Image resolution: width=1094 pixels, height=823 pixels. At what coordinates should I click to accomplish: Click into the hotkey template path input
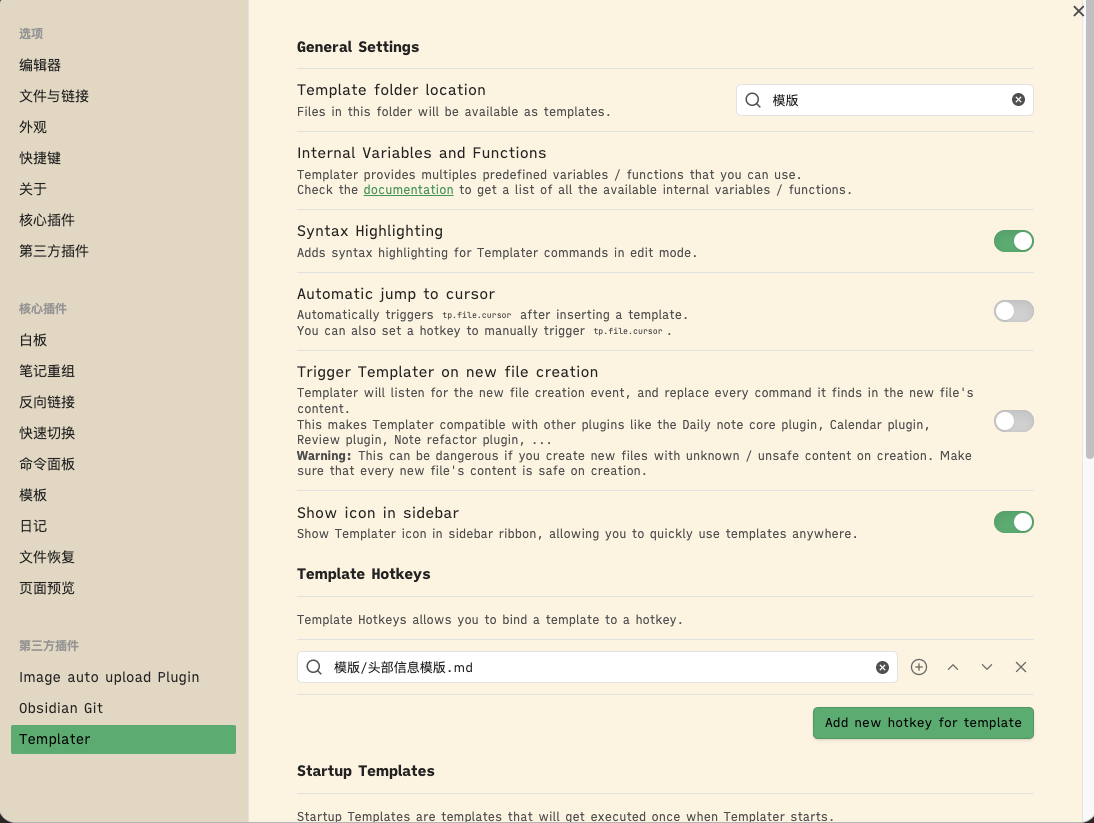point(597,667)
